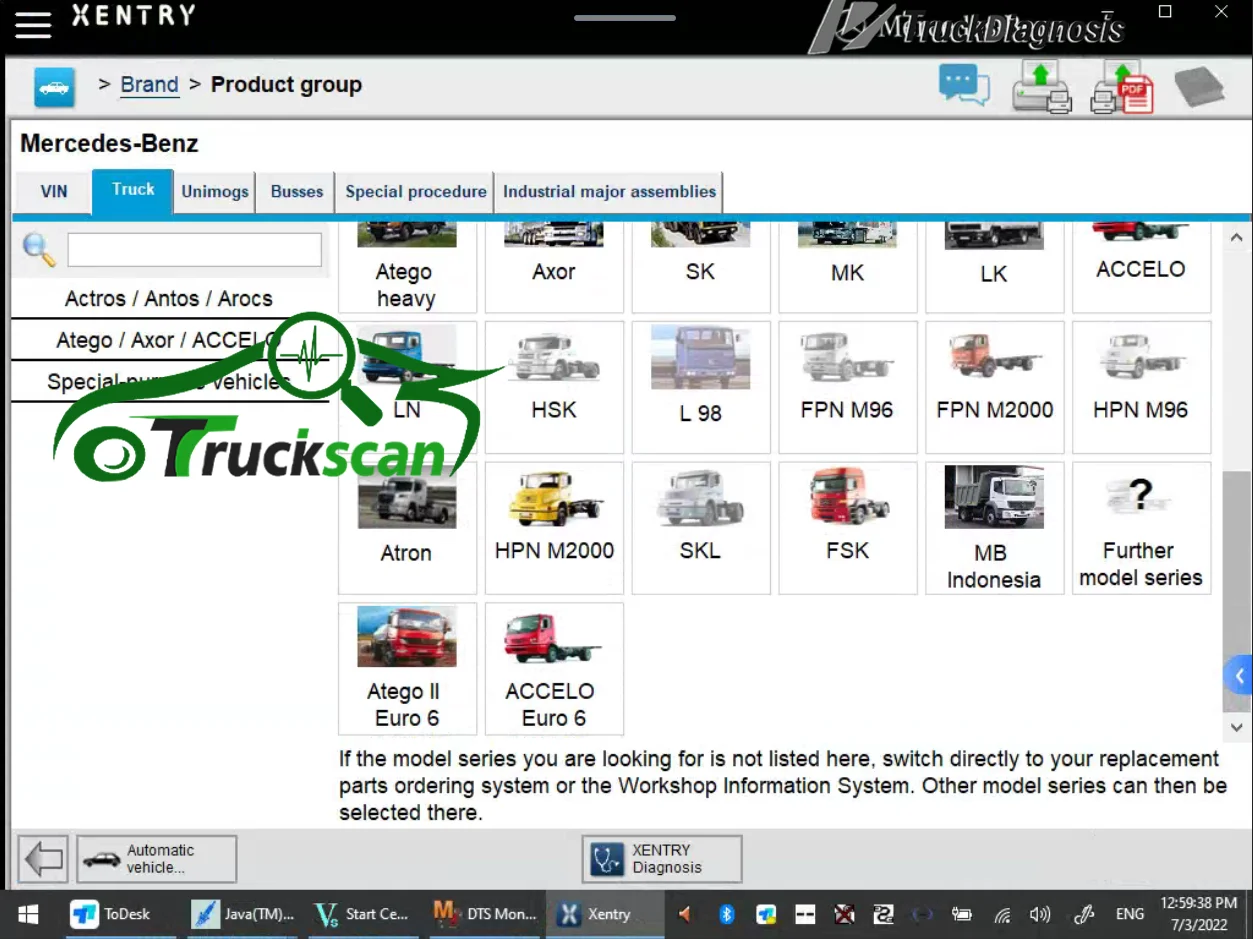Image resolution: width=1253 pixels, height=939 pixels.
Task: Select the Atron model series tile
Action: (x=406, y=528)
